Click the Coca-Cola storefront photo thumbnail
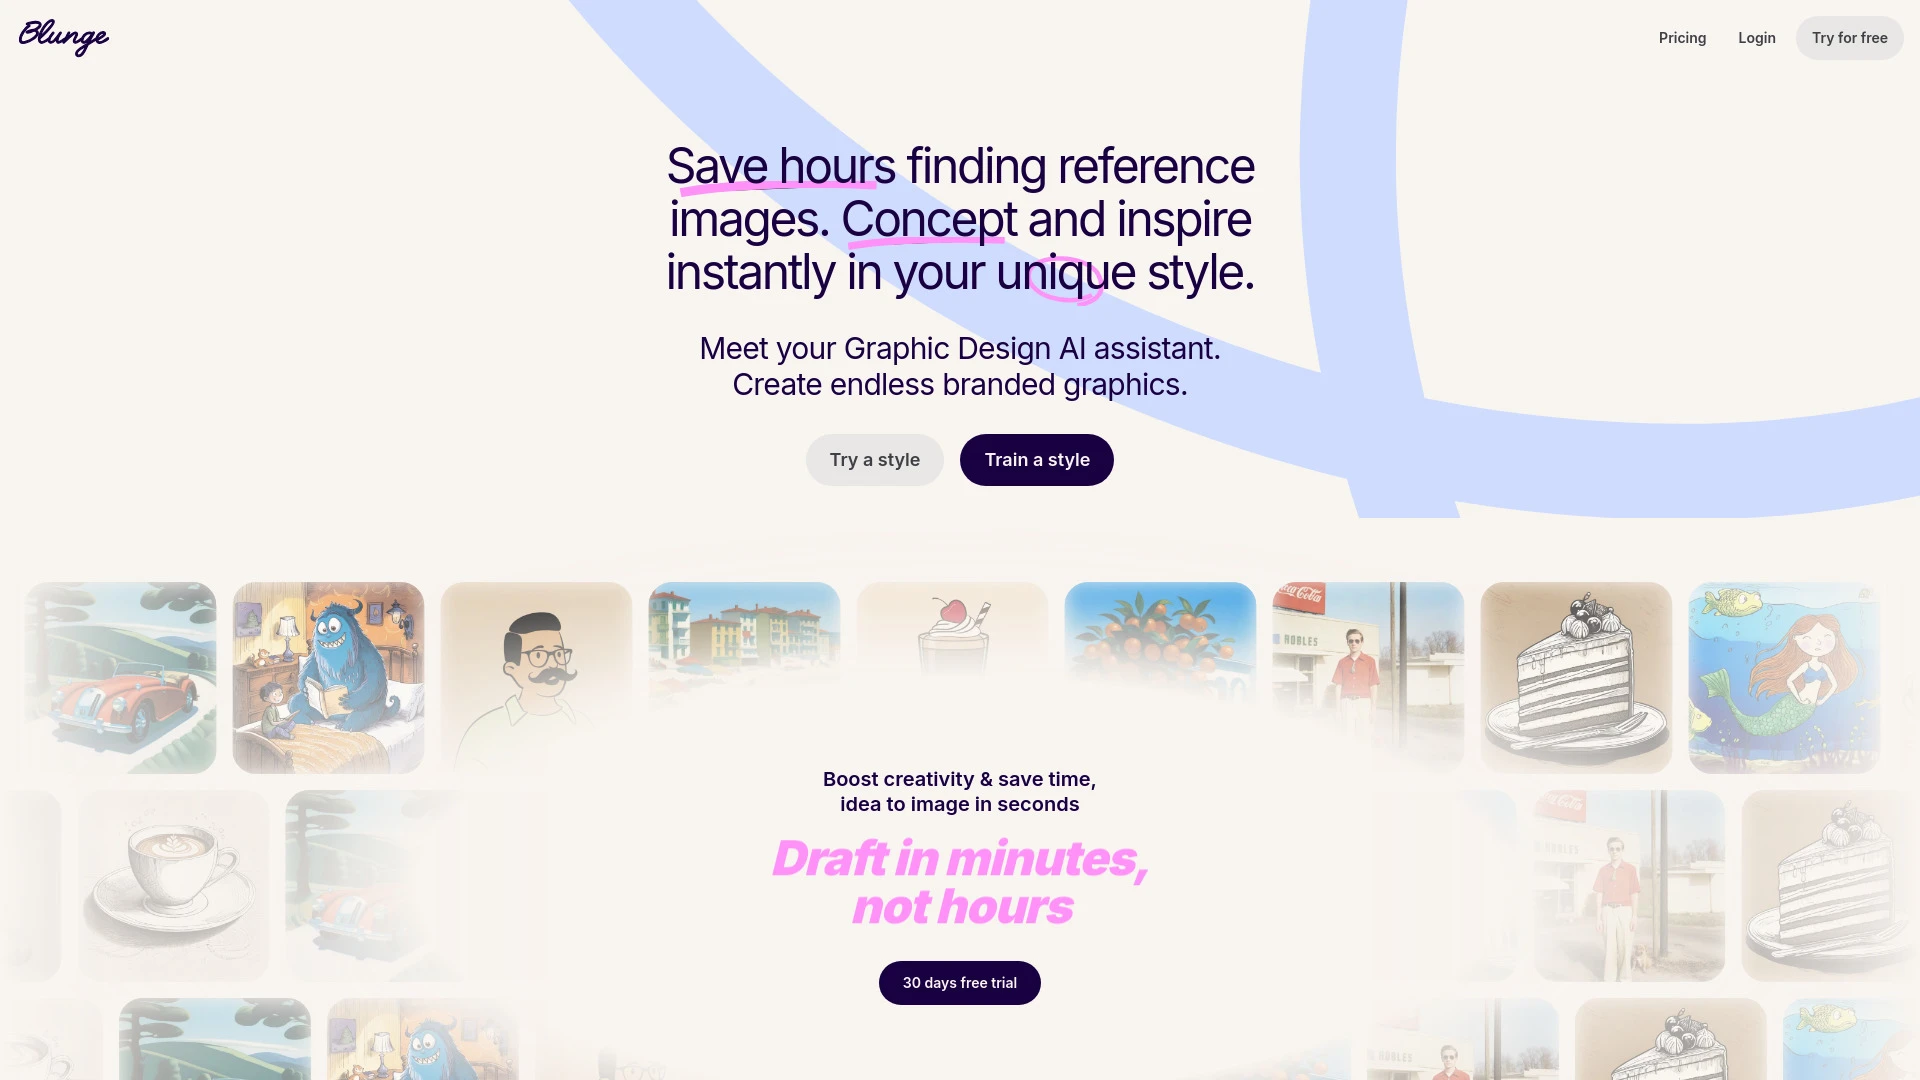1920x1080 pixels. (1367, 676)
